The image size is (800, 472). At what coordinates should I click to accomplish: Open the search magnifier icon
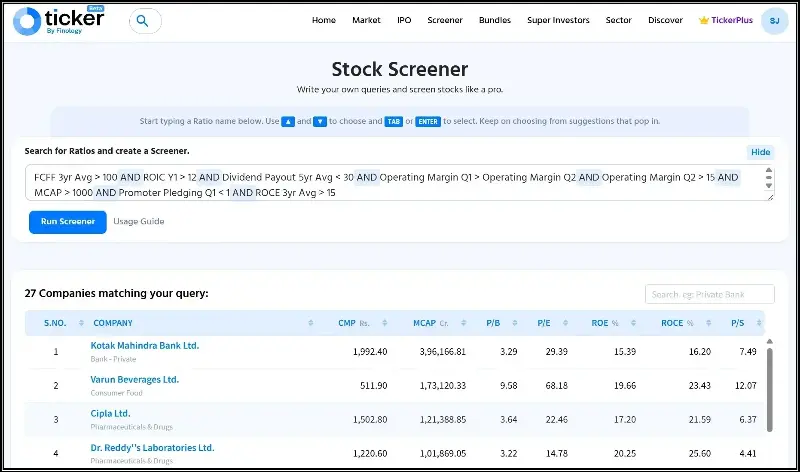pos(144,21)
